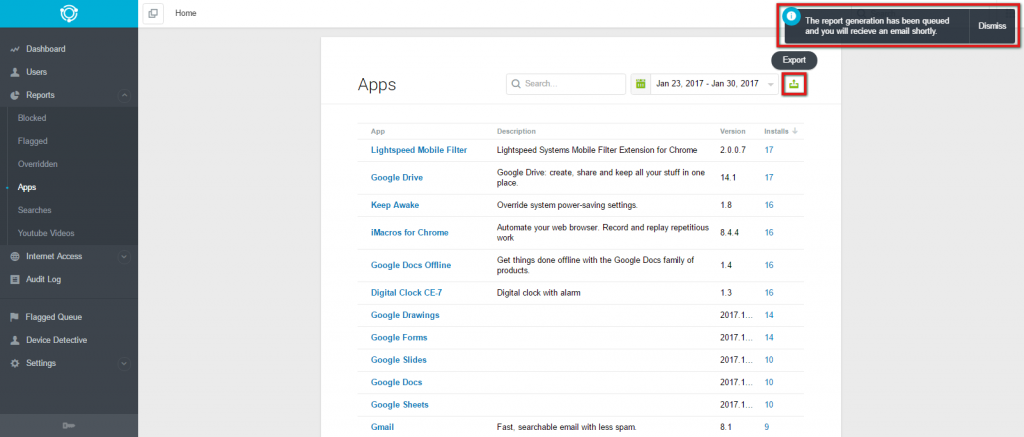Open the Google Slides link

398,360
